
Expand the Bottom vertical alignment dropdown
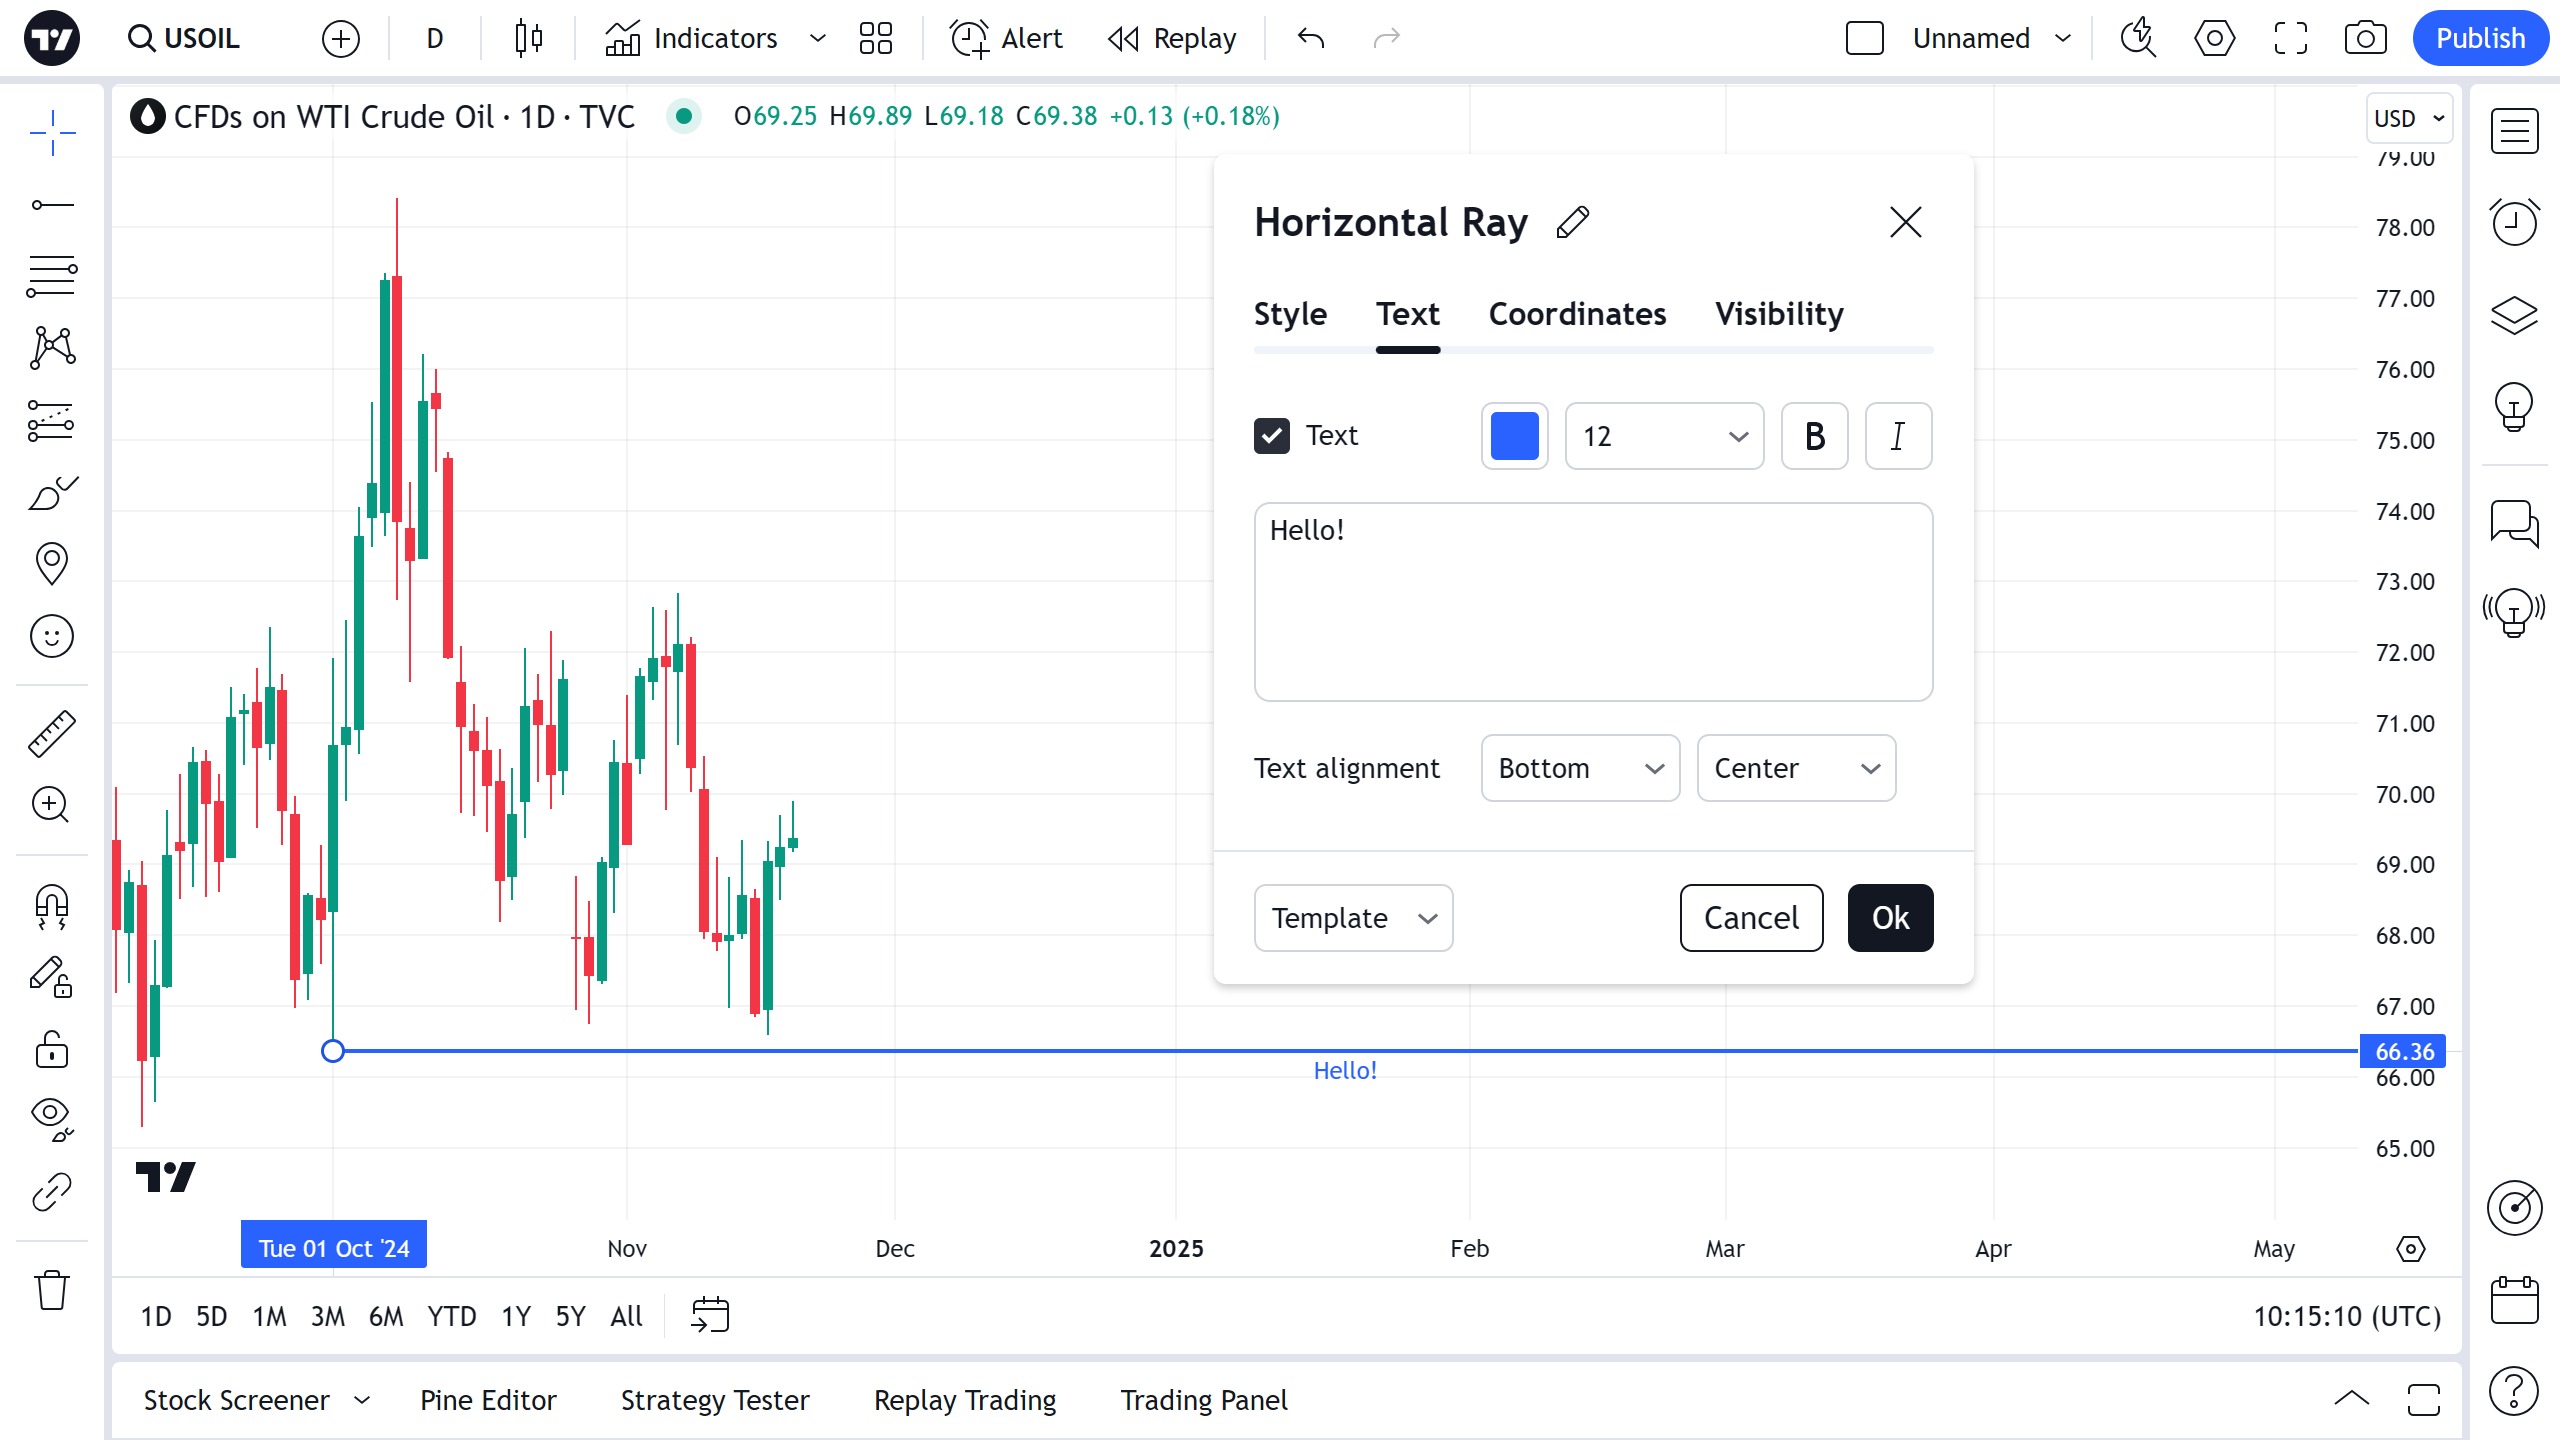click(1579, 768)
